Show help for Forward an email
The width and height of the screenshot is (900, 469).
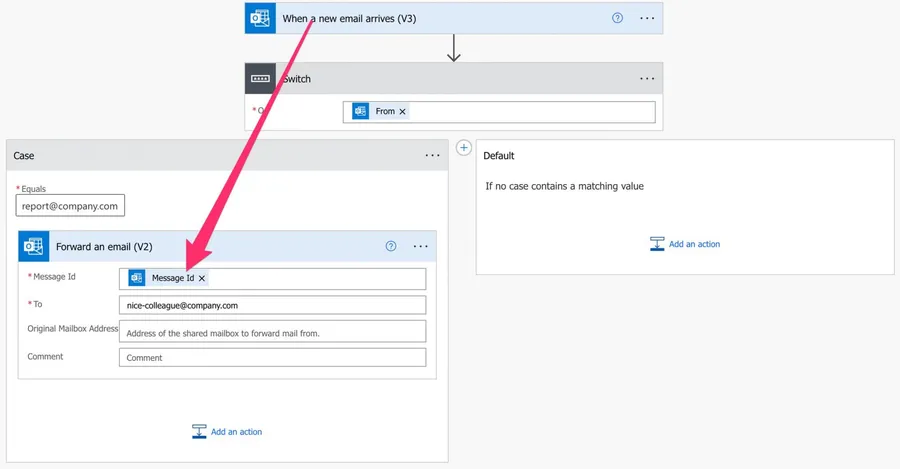tap(391, 246)
